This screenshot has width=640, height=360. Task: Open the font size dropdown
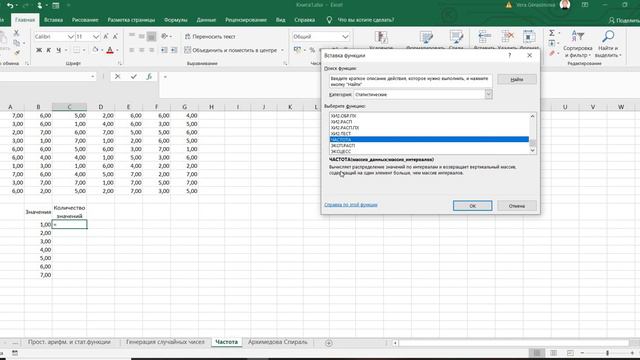pos(96,37)
